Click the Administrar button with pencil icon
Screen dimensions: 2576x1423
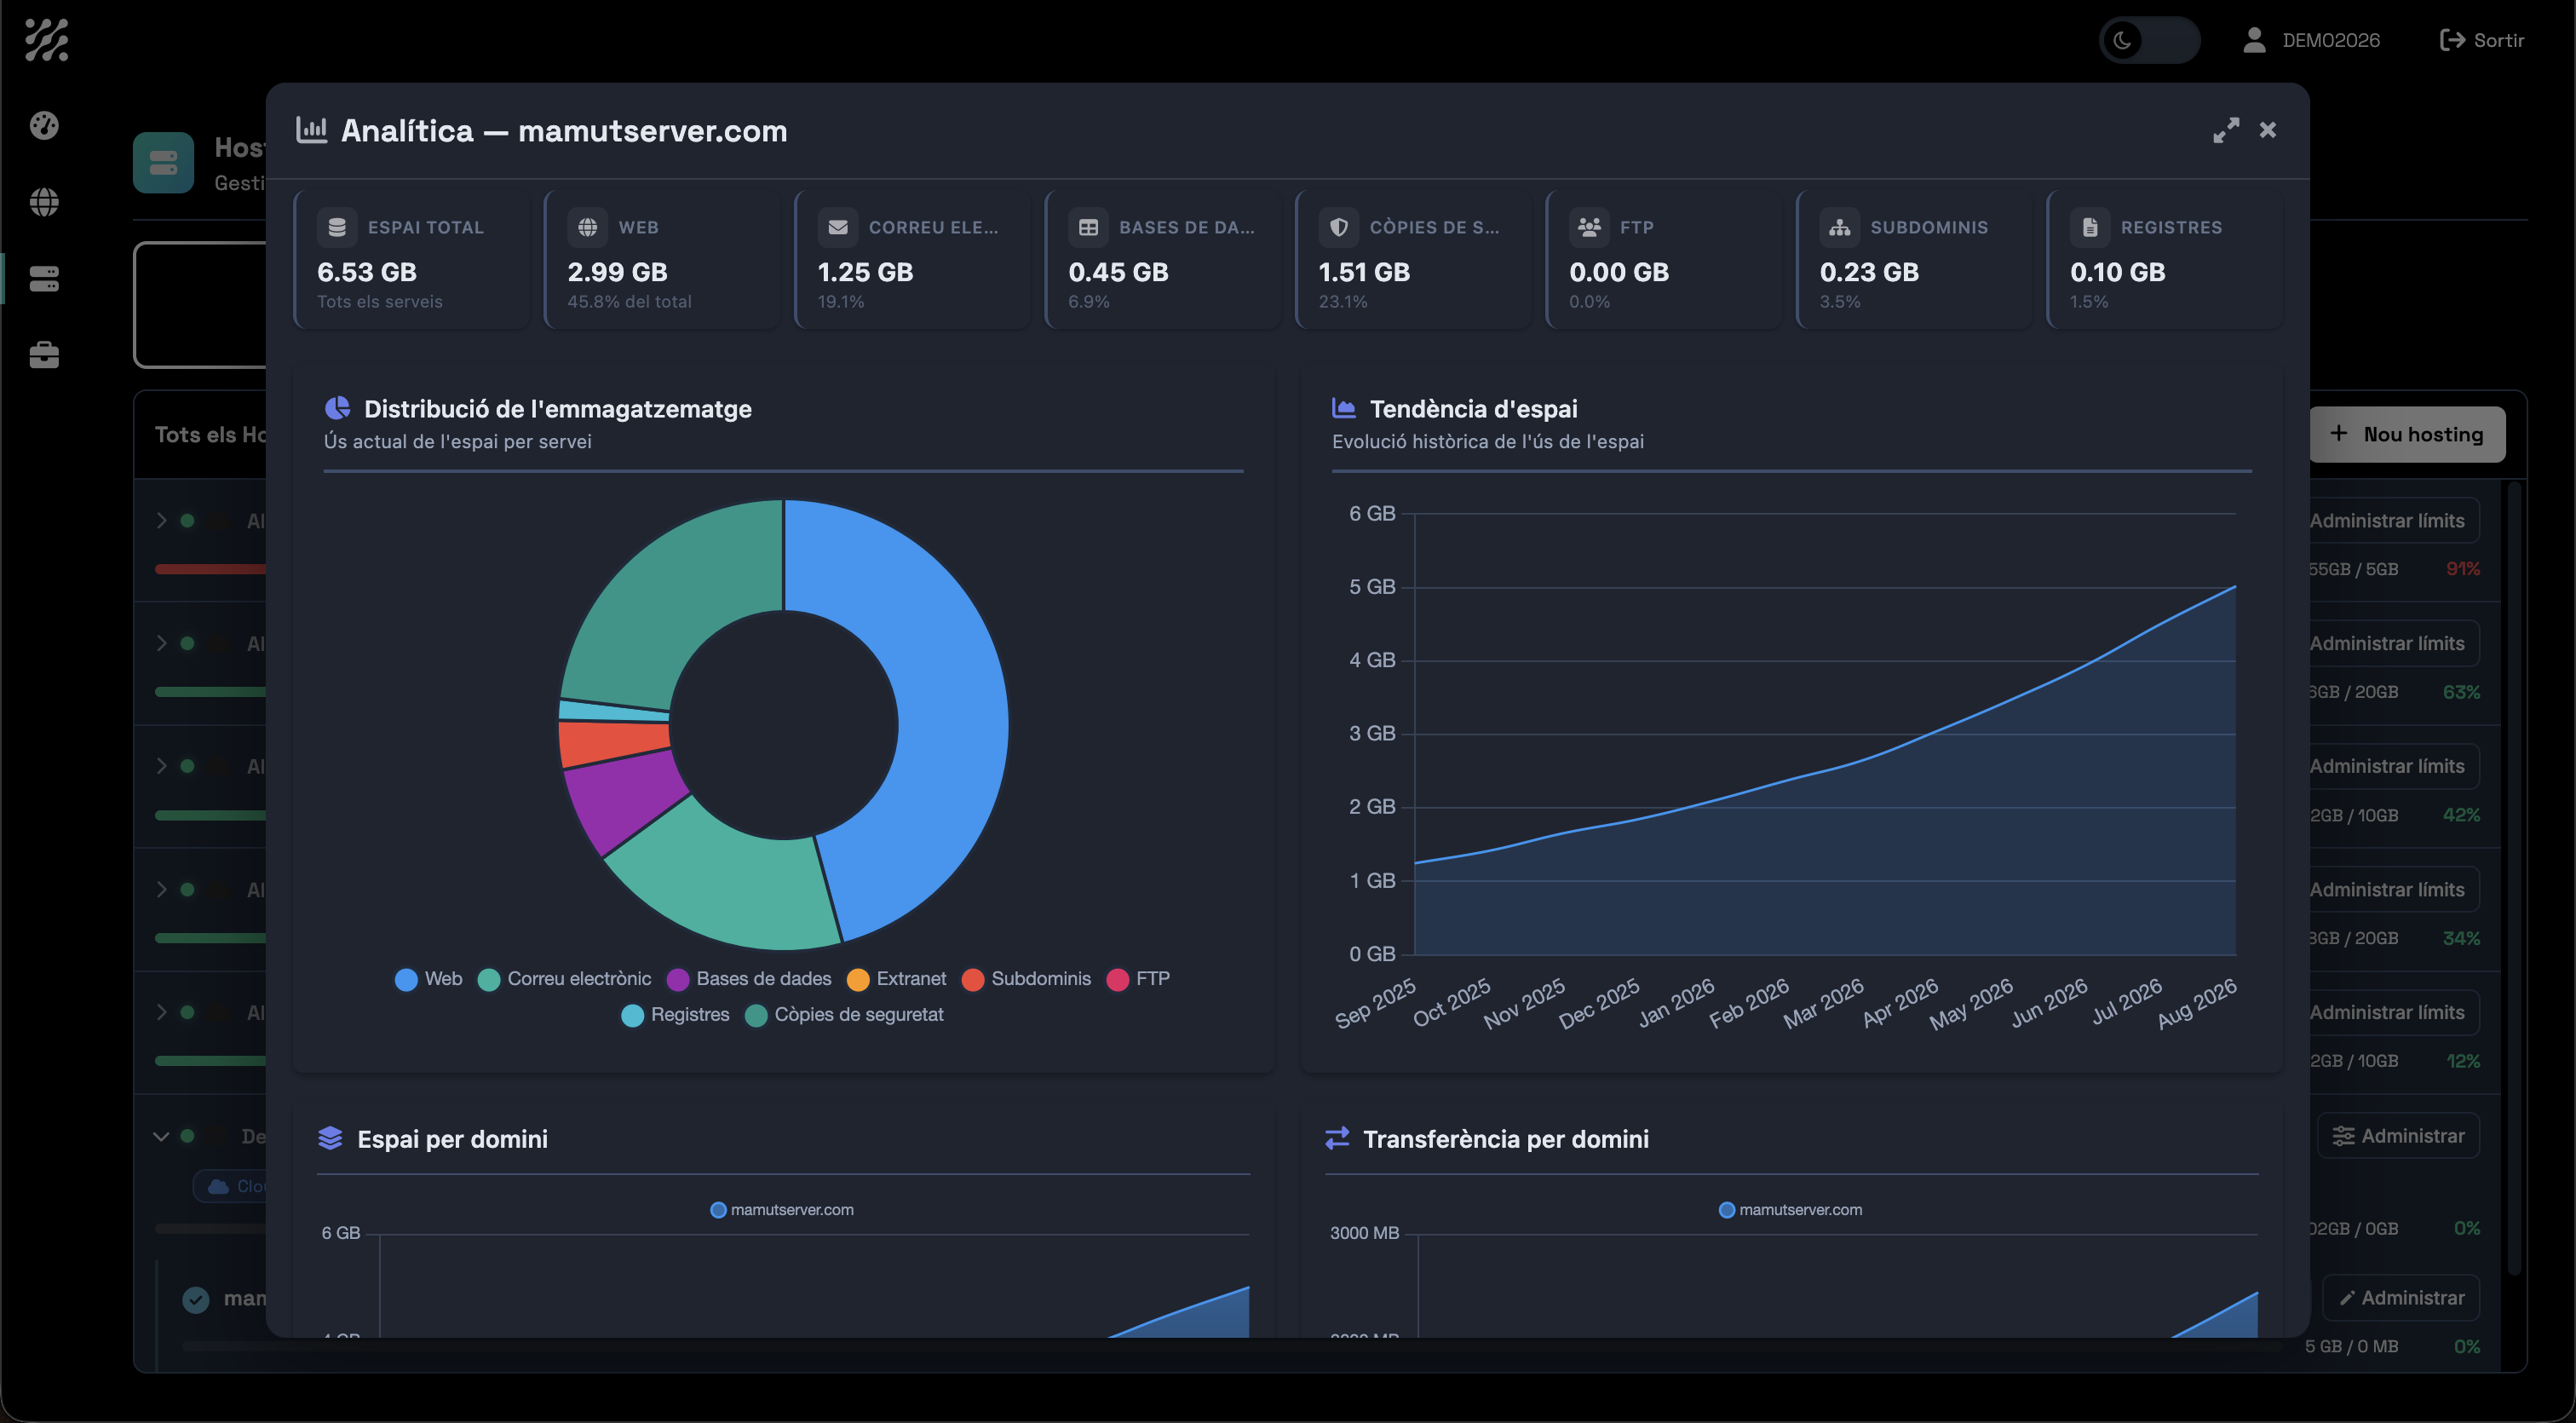click(x=2400, y=1298)
